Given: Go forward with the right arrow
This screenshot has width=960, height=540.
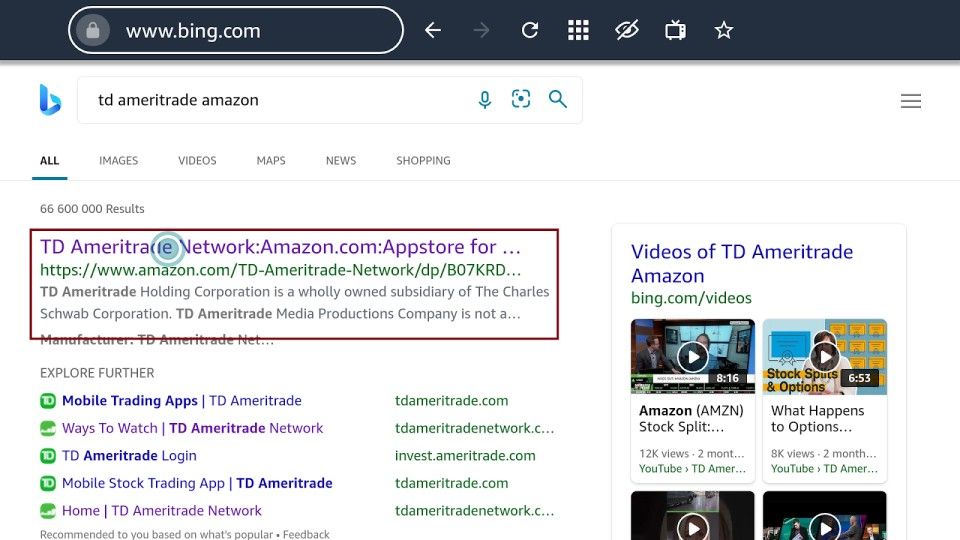Looking at the screenshot, I should [x=481, y=30].
